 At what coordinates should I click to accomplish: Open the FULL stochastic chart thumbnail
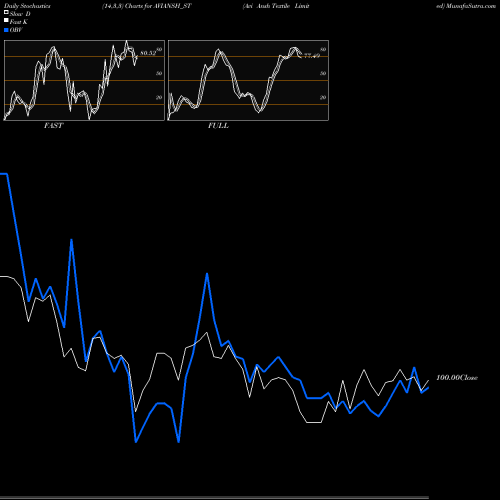[x=248, y=80]
